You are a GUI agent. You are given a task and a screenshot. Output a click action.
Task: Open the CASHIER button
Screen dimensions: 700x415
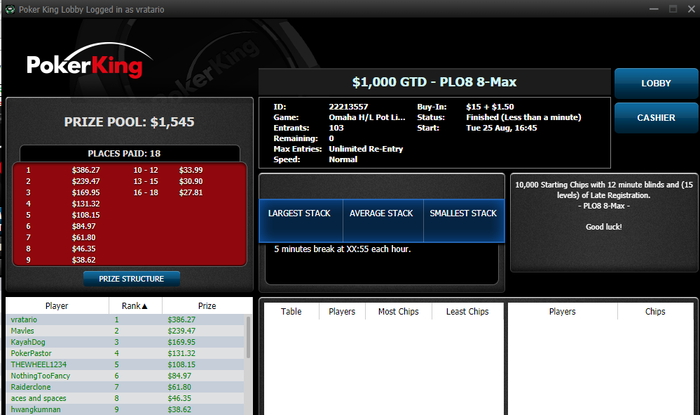[x=656, y=118]
